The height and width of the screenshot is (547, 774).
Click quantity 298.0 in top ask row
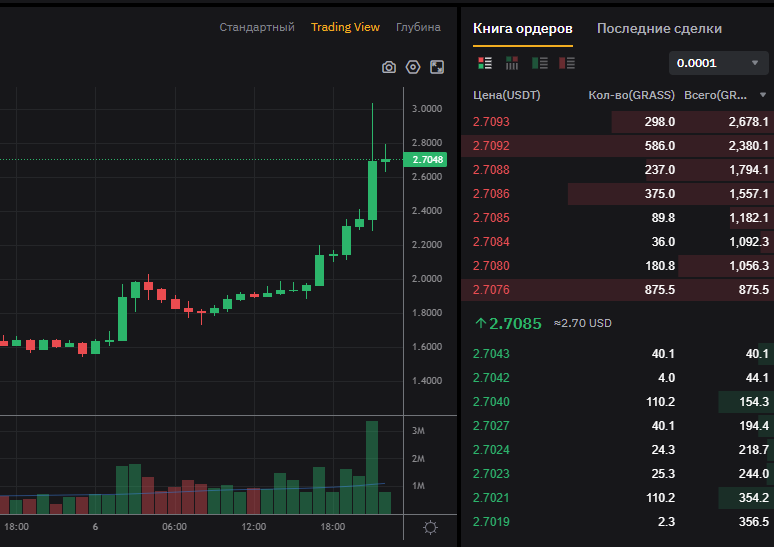pyautogui.click(x=659, y=122)
